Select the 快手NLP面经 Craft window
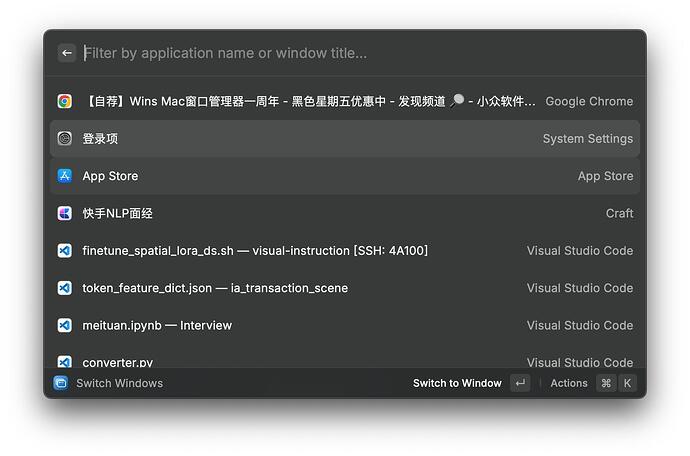The image size is (690, 456). pos(300,213)
